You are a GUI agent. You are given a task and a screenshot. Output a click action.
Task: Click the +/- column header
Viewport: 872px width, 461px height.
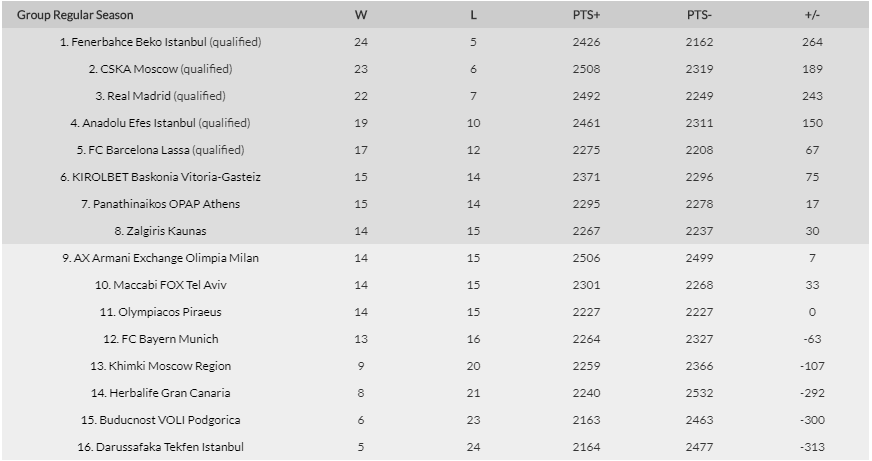812,15
